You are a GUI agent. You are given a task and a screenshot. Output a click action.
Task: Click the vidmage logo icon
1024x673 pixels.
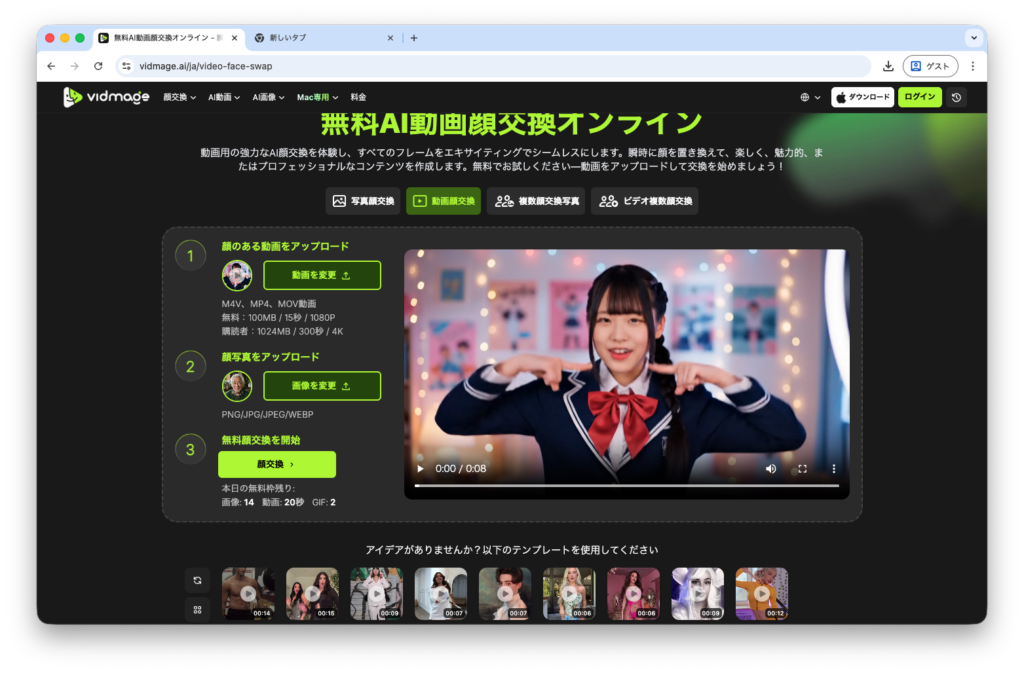tap(72, 97)
